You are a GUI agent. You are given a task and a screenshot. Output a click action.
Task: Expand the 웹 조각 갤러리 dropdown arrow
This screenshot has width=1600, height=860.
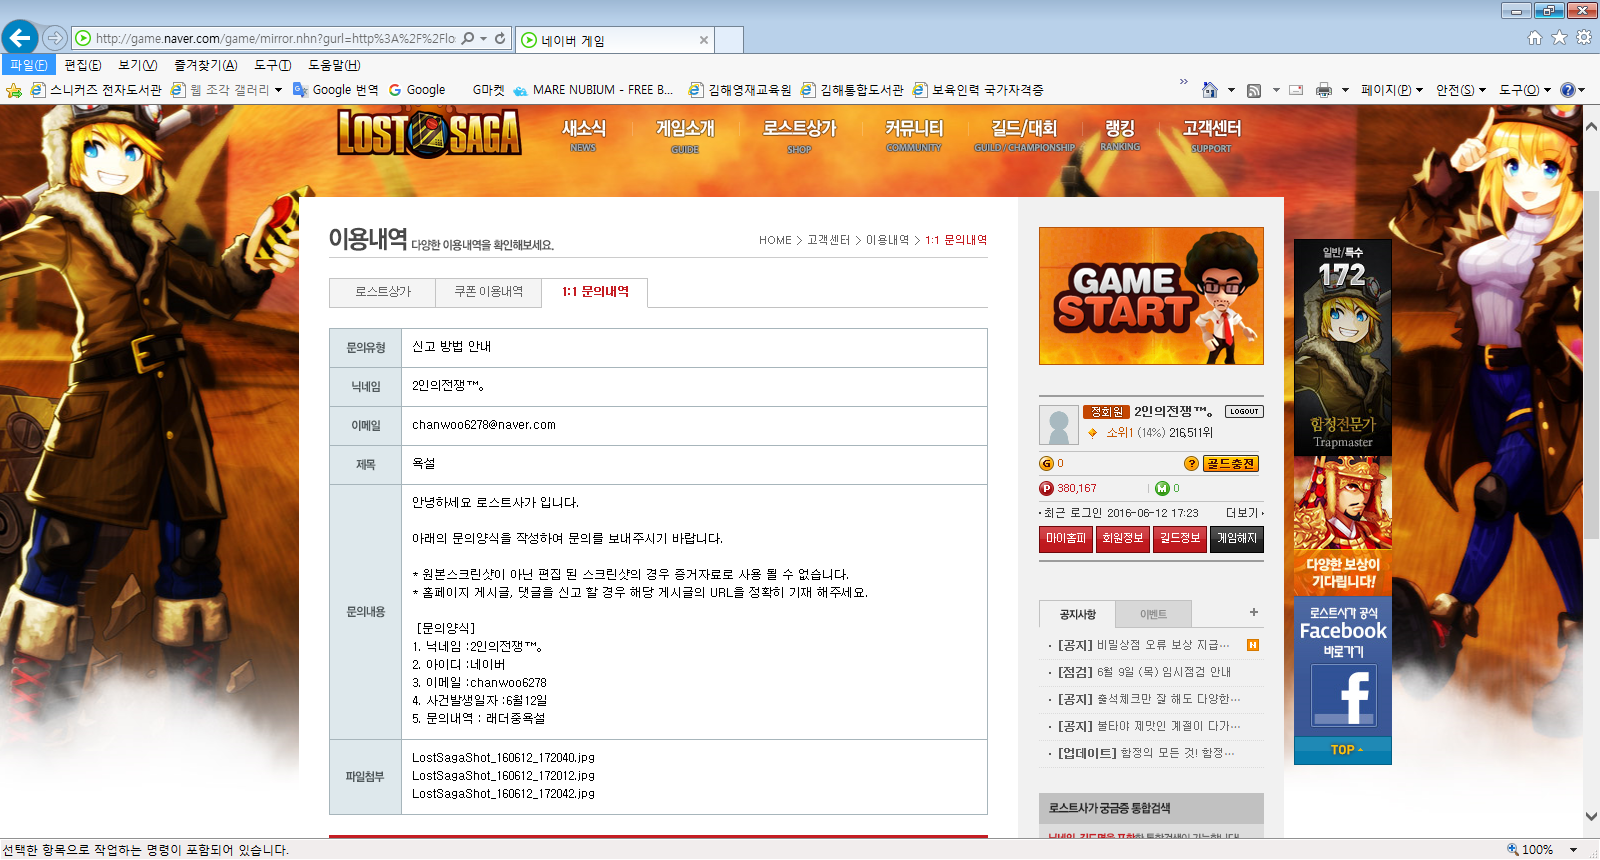(278, 90)
